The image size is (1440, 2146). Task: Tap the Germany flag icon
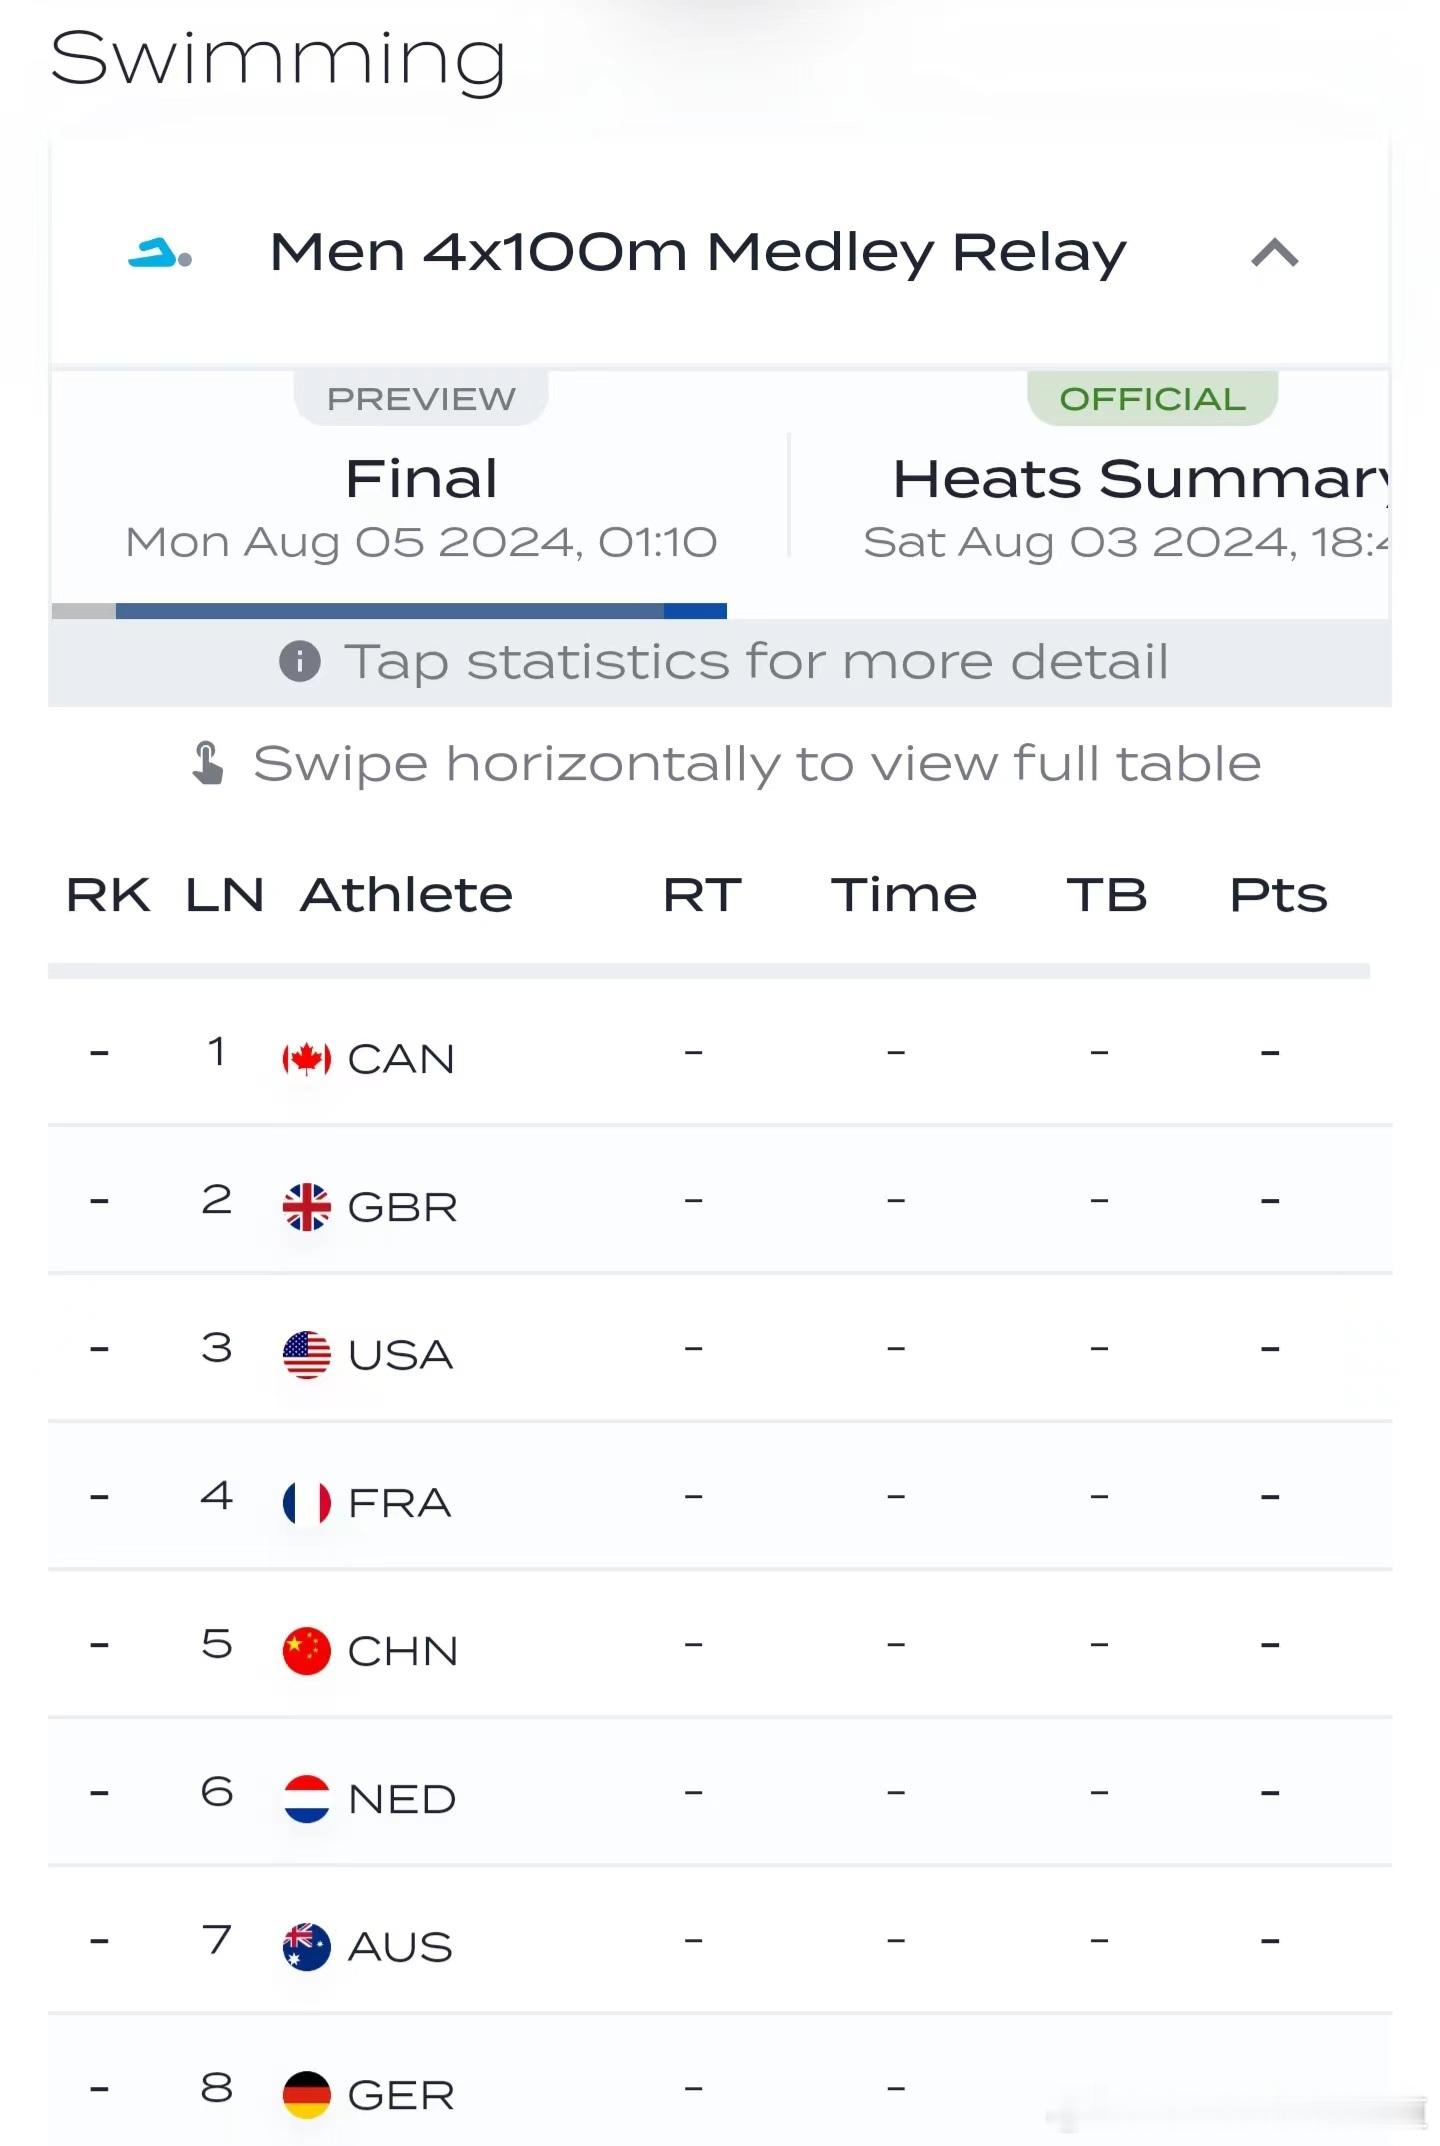(306, 2094)
